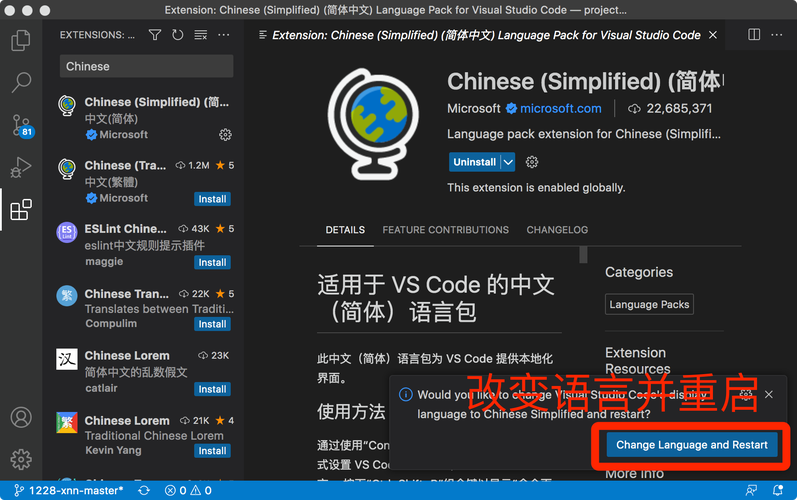The image size is (797, 500).
Task: Expand the Uninstall dropdown arrow
Action: (x=508, y=162)
